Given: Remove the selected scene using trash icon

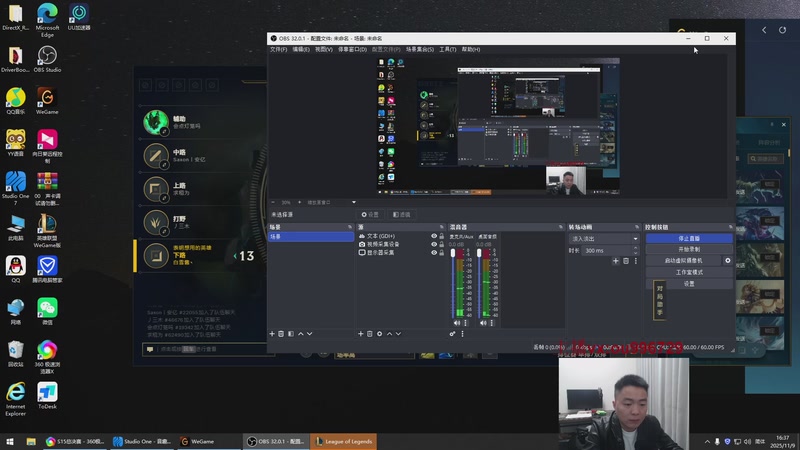Looking at the screenshot, I should 281,334.
